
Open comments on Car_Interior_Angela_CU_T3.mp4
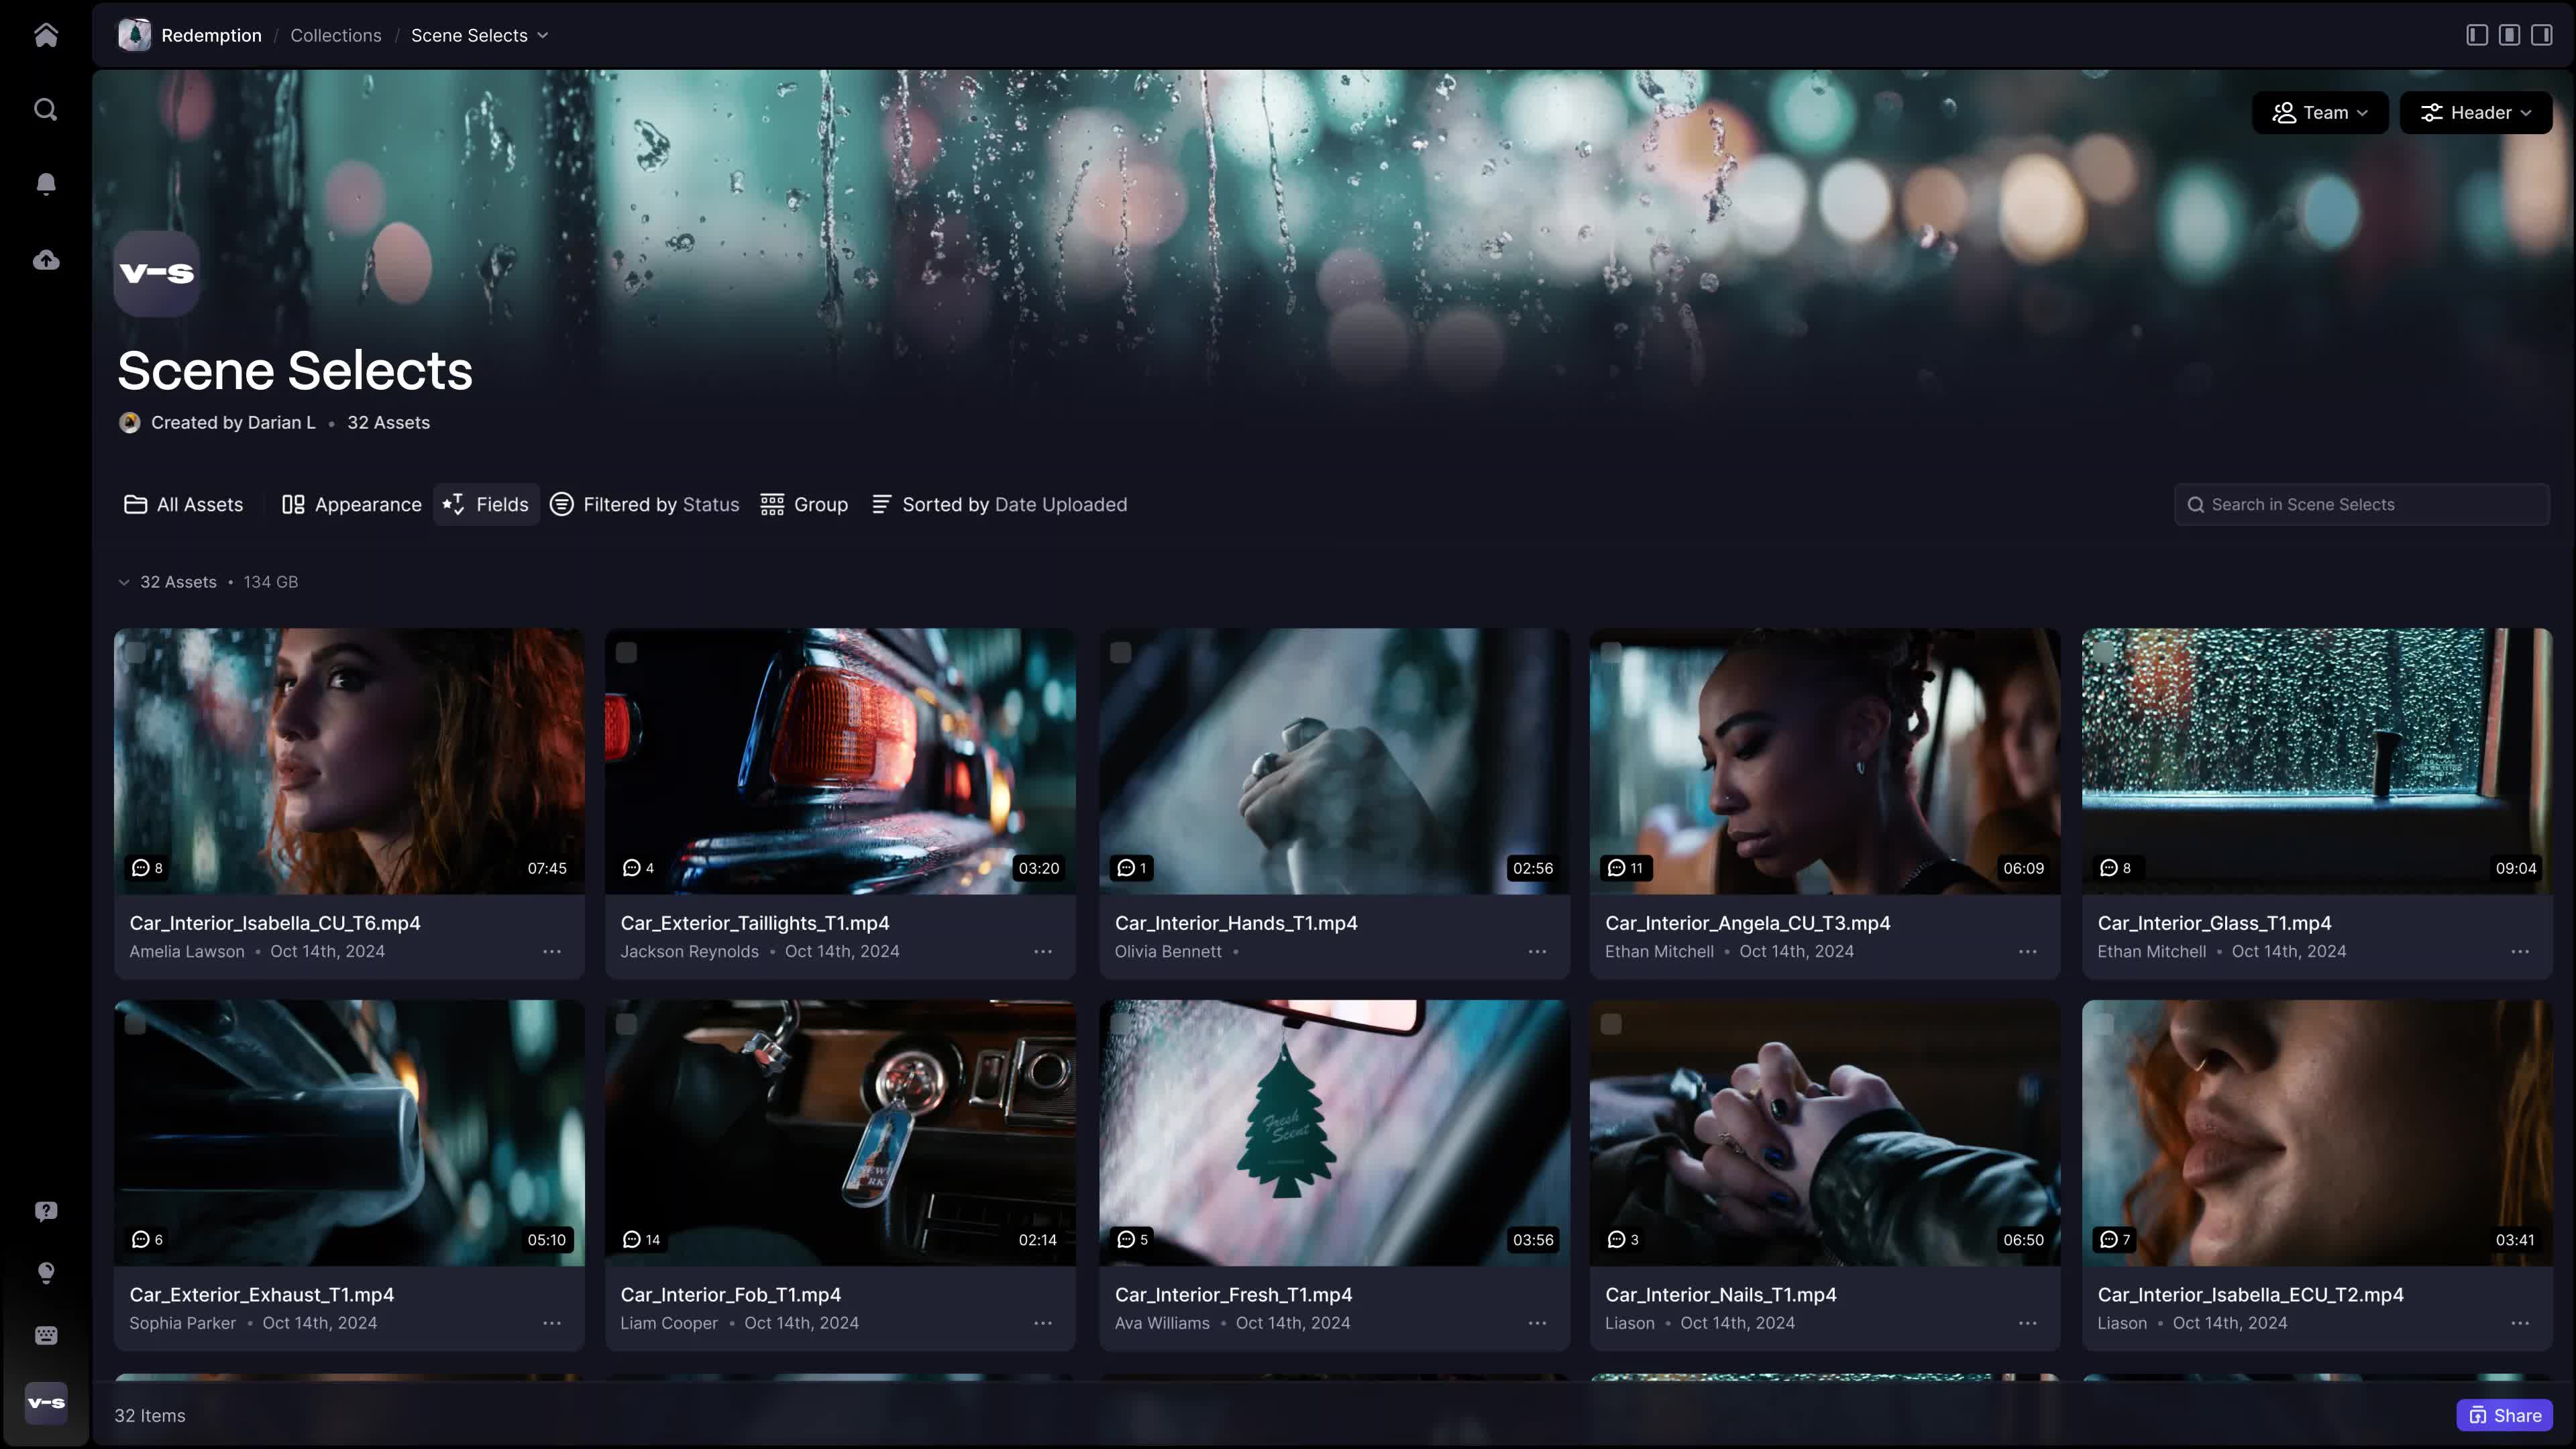pos(1625,868)
